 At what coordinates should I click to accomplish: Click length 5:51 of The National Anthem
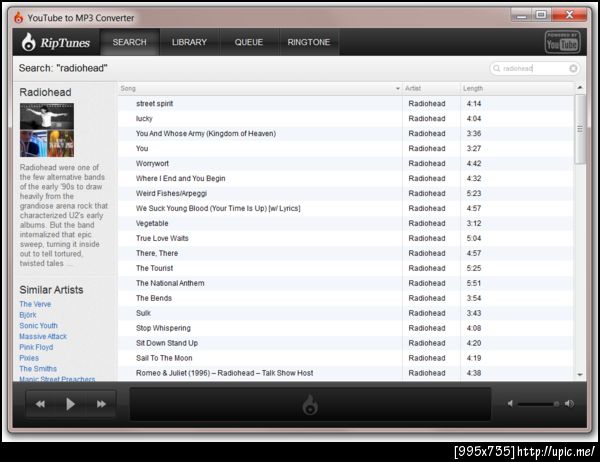(474, 283)
